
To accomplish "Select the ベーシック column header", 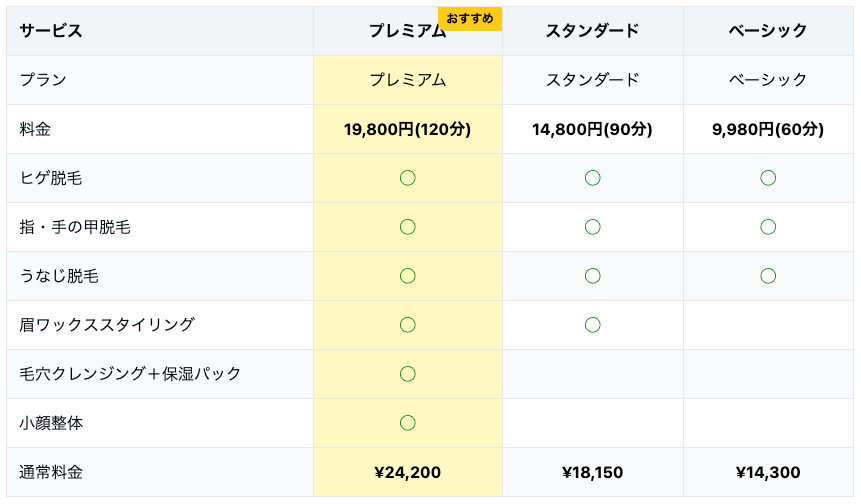I will tap(767, 31).
